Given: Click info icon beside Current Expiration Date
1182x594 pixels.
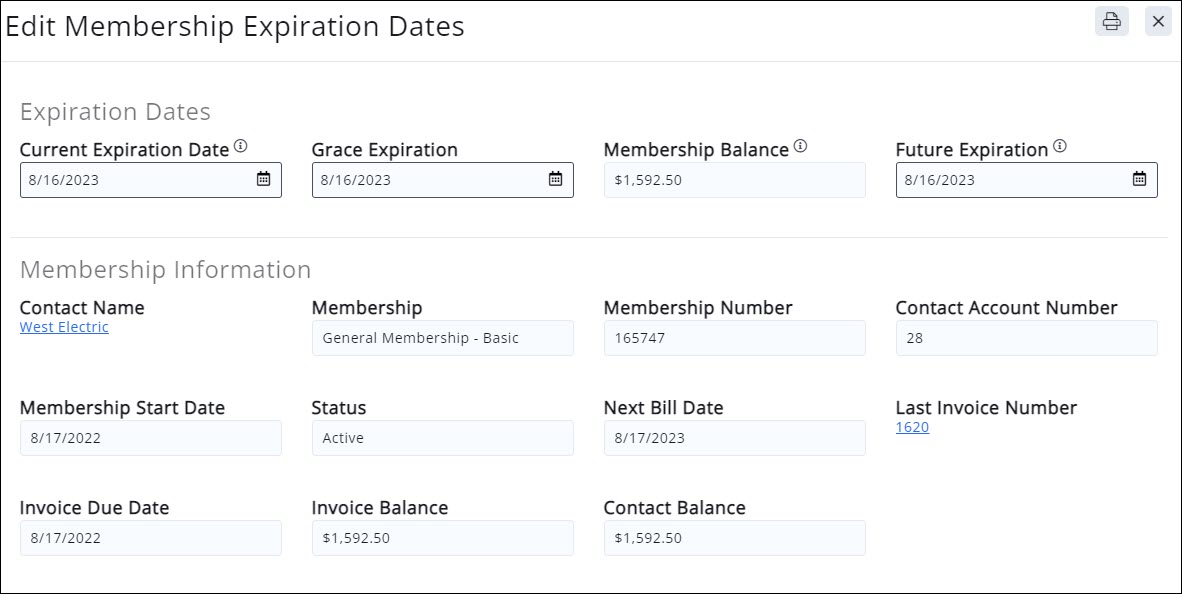Looking at the screenshot, I should coord(241,147).
